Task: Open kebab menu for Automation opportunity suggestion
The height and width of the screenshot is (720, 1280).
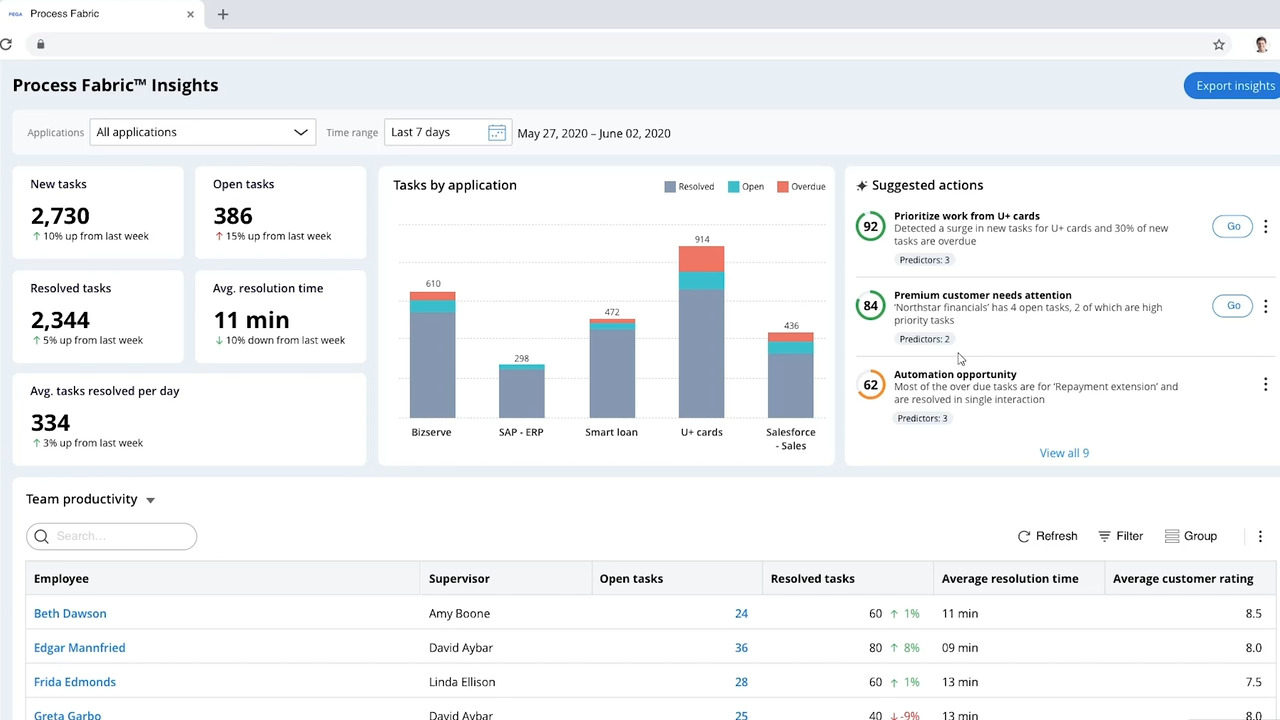Action: 1265,385
